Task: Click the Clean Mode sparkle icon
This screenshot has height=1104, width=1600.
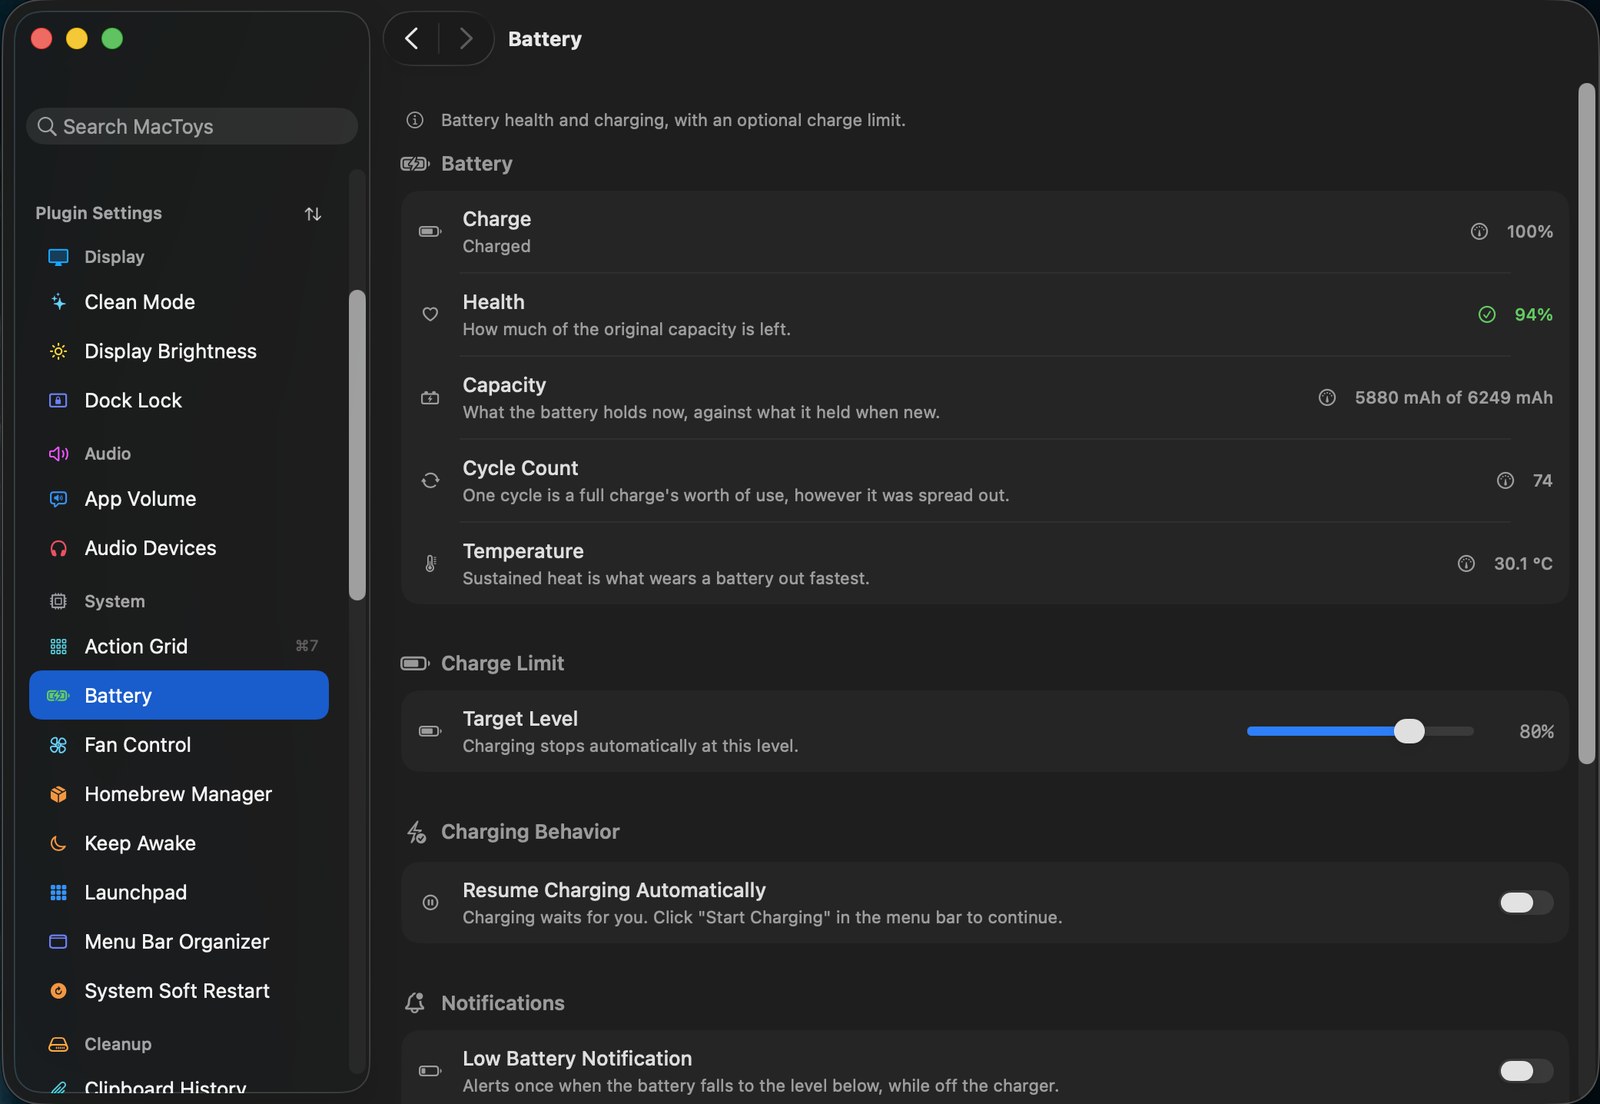Action: [58, 302]
